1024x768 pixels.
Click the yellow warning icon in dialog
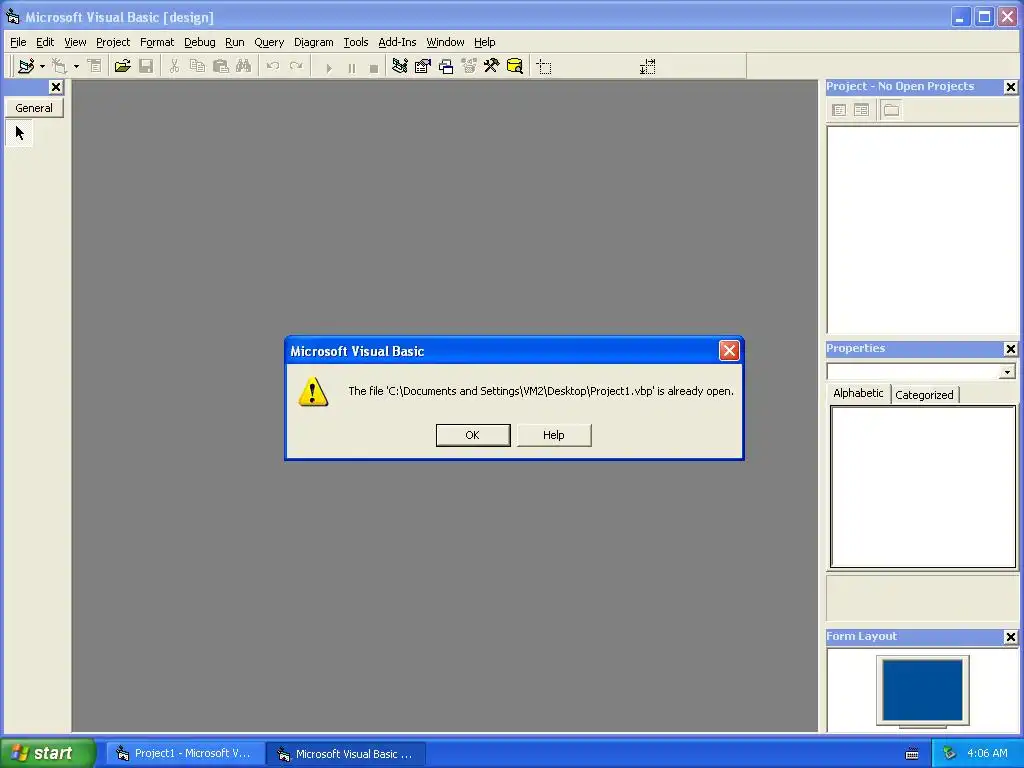click(313, 391)
